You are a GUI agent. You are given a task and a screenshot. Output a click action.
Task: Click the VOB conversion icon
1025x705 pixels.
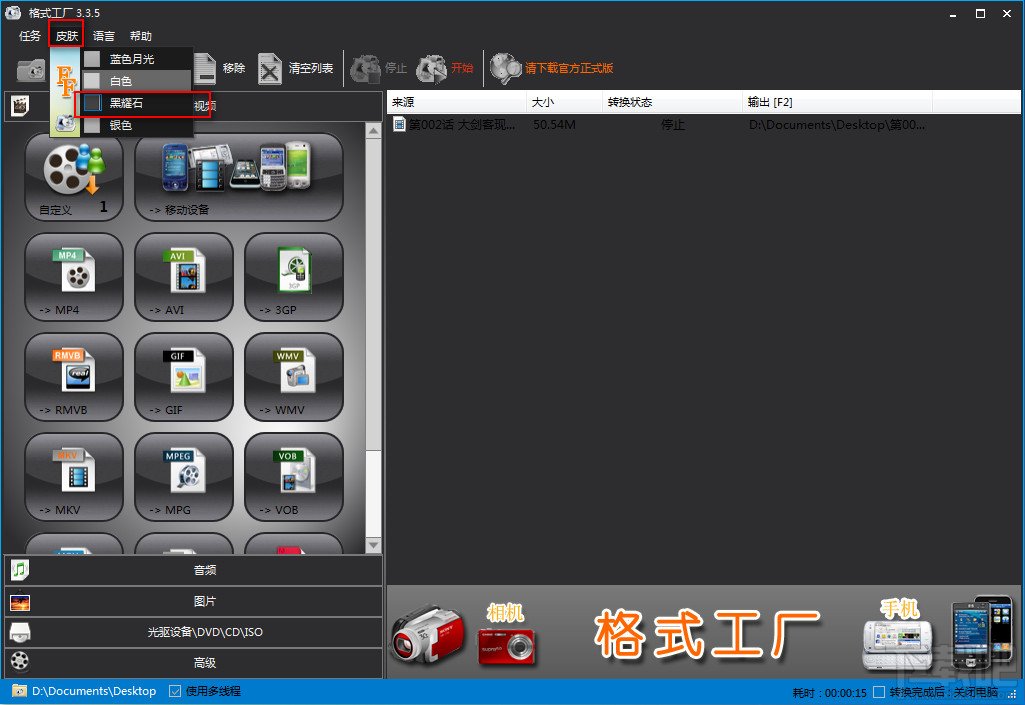tap(294, 477)
